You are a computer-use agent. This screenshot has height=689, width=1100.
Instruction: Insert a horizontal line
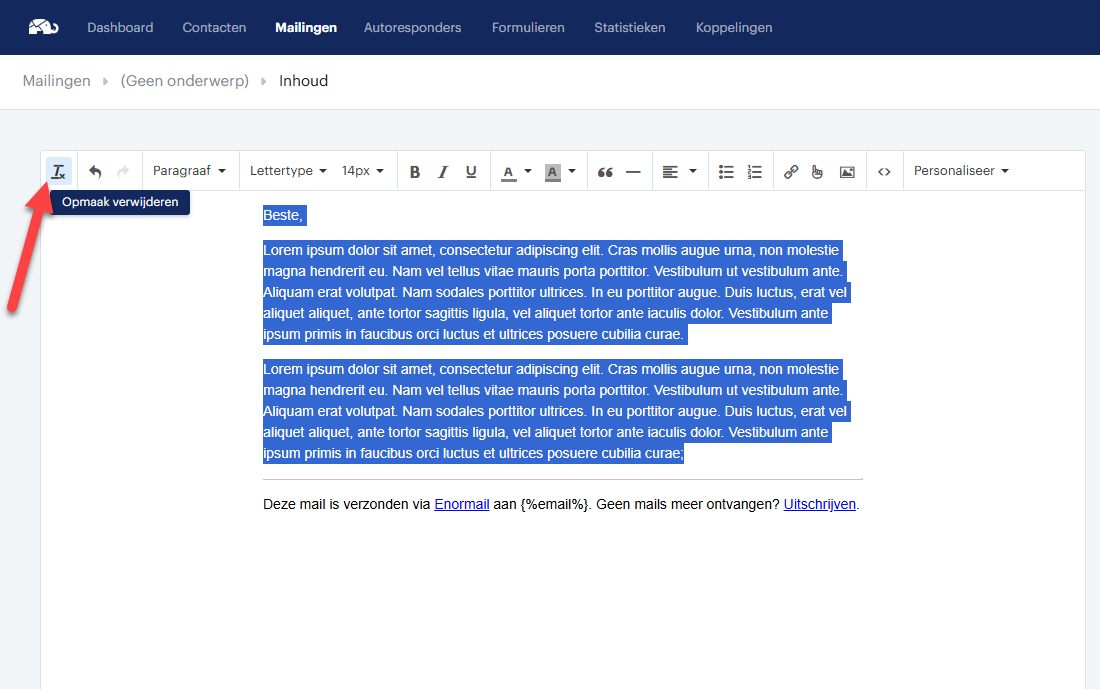(x=633, y=172)
